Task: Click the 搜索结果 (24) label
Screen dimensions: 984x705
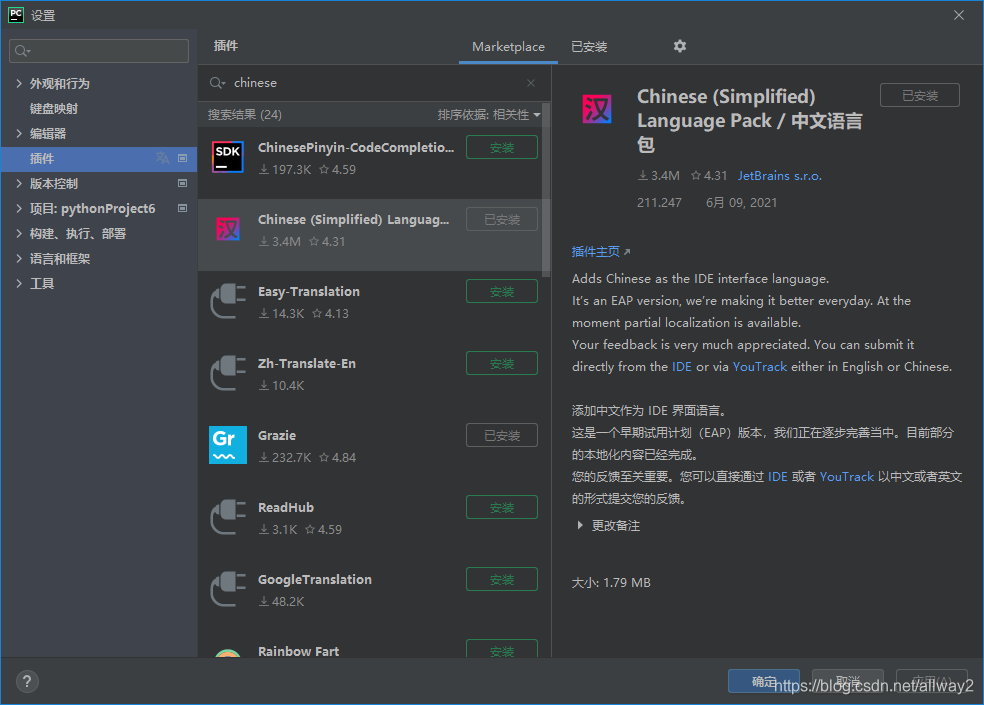Action: [245, 115]
